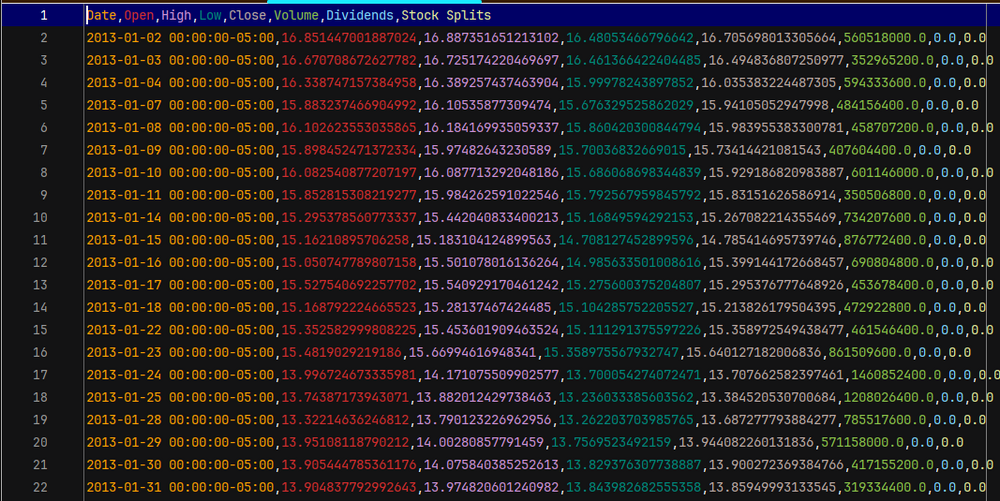Click Open value 15.883237466904992
1000x501 pixels.
tap(349, 105)
